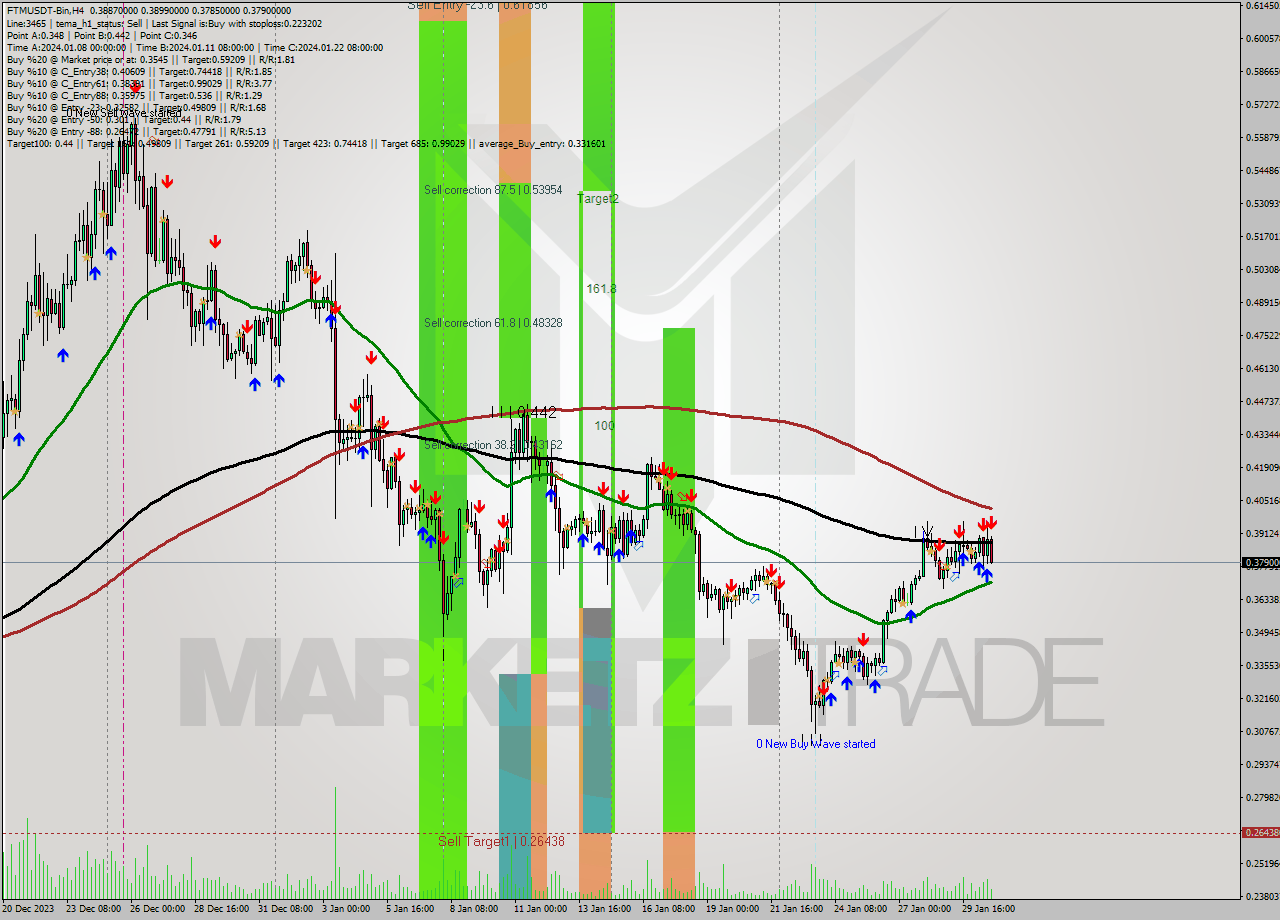Click the C_Entry88 buy entry line
This screenshot has height=920, width=1280.
[x=133, y=95]
